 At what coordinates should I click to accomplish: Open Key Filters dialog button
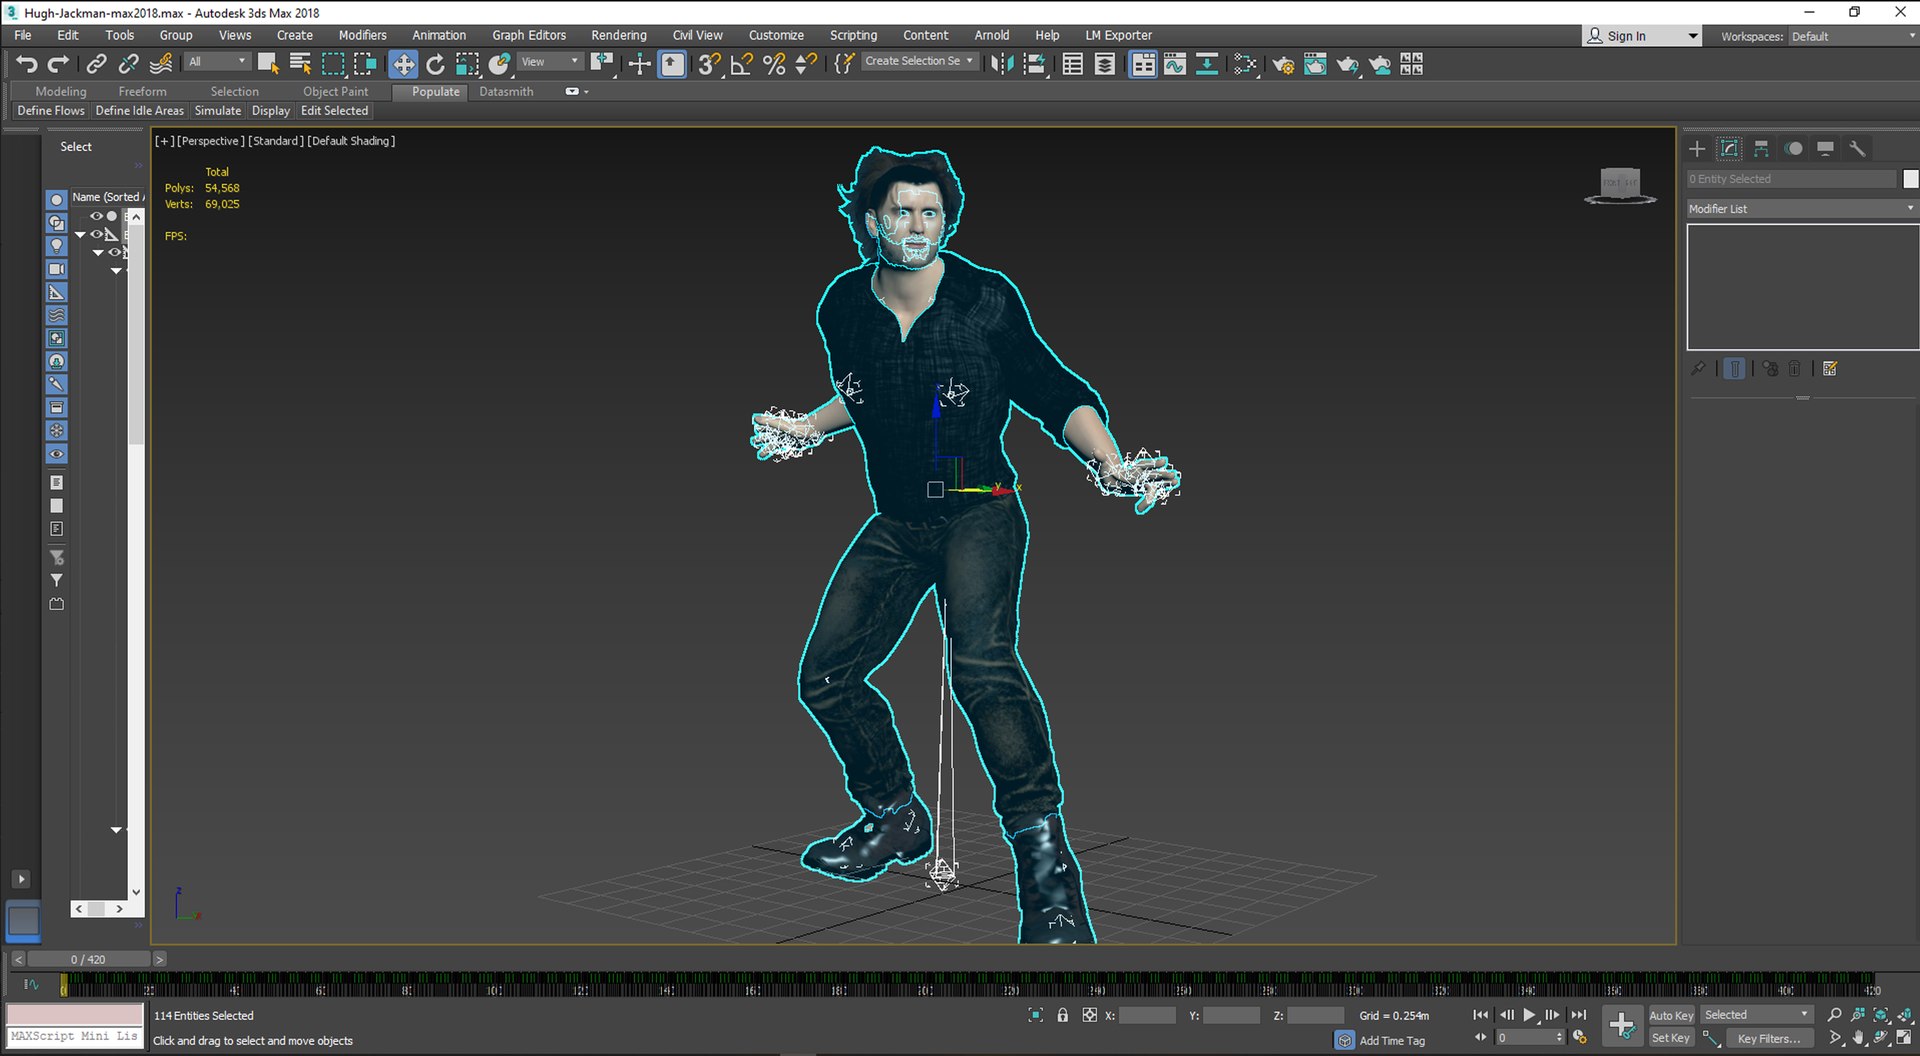coord(1769,1039)
